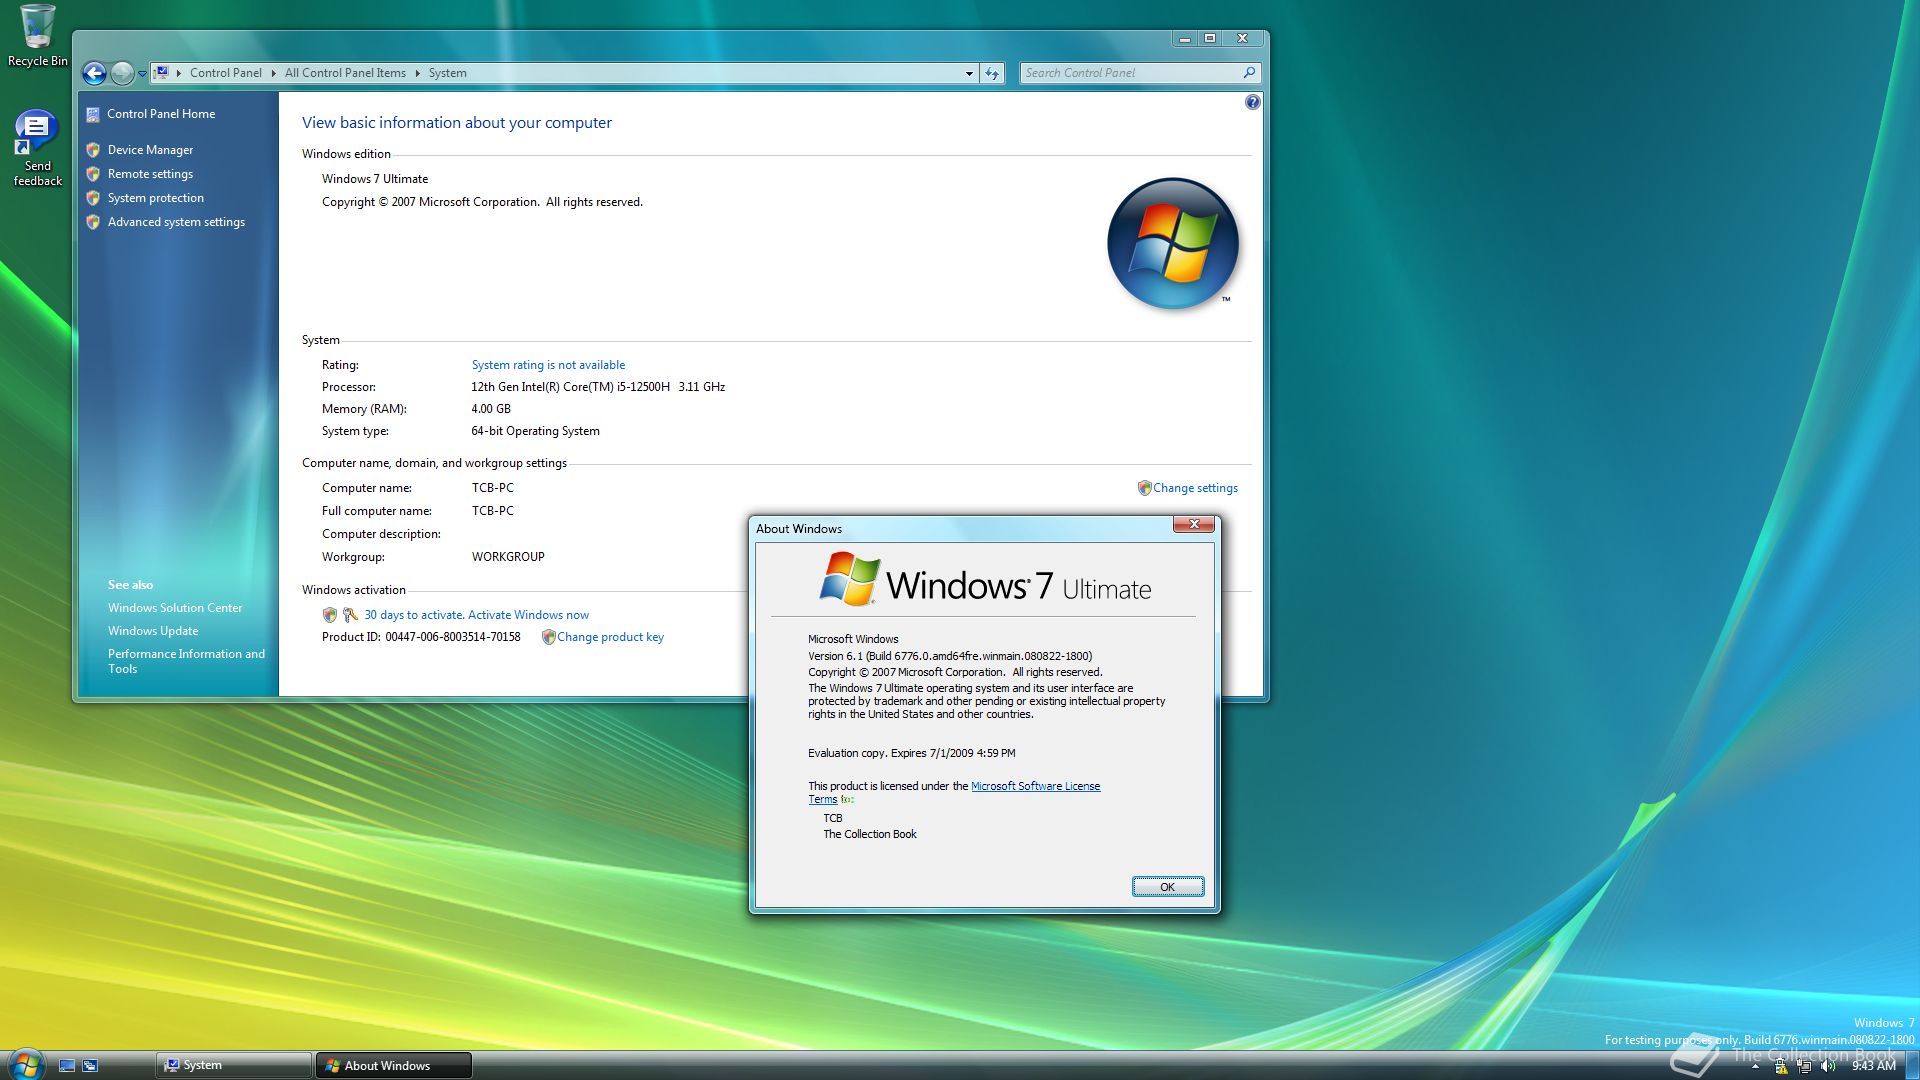The height and width of the screenshot is (1080, 1920).
Task: Open Windows Solution Center under See also
Action: [x=175, y=608]
